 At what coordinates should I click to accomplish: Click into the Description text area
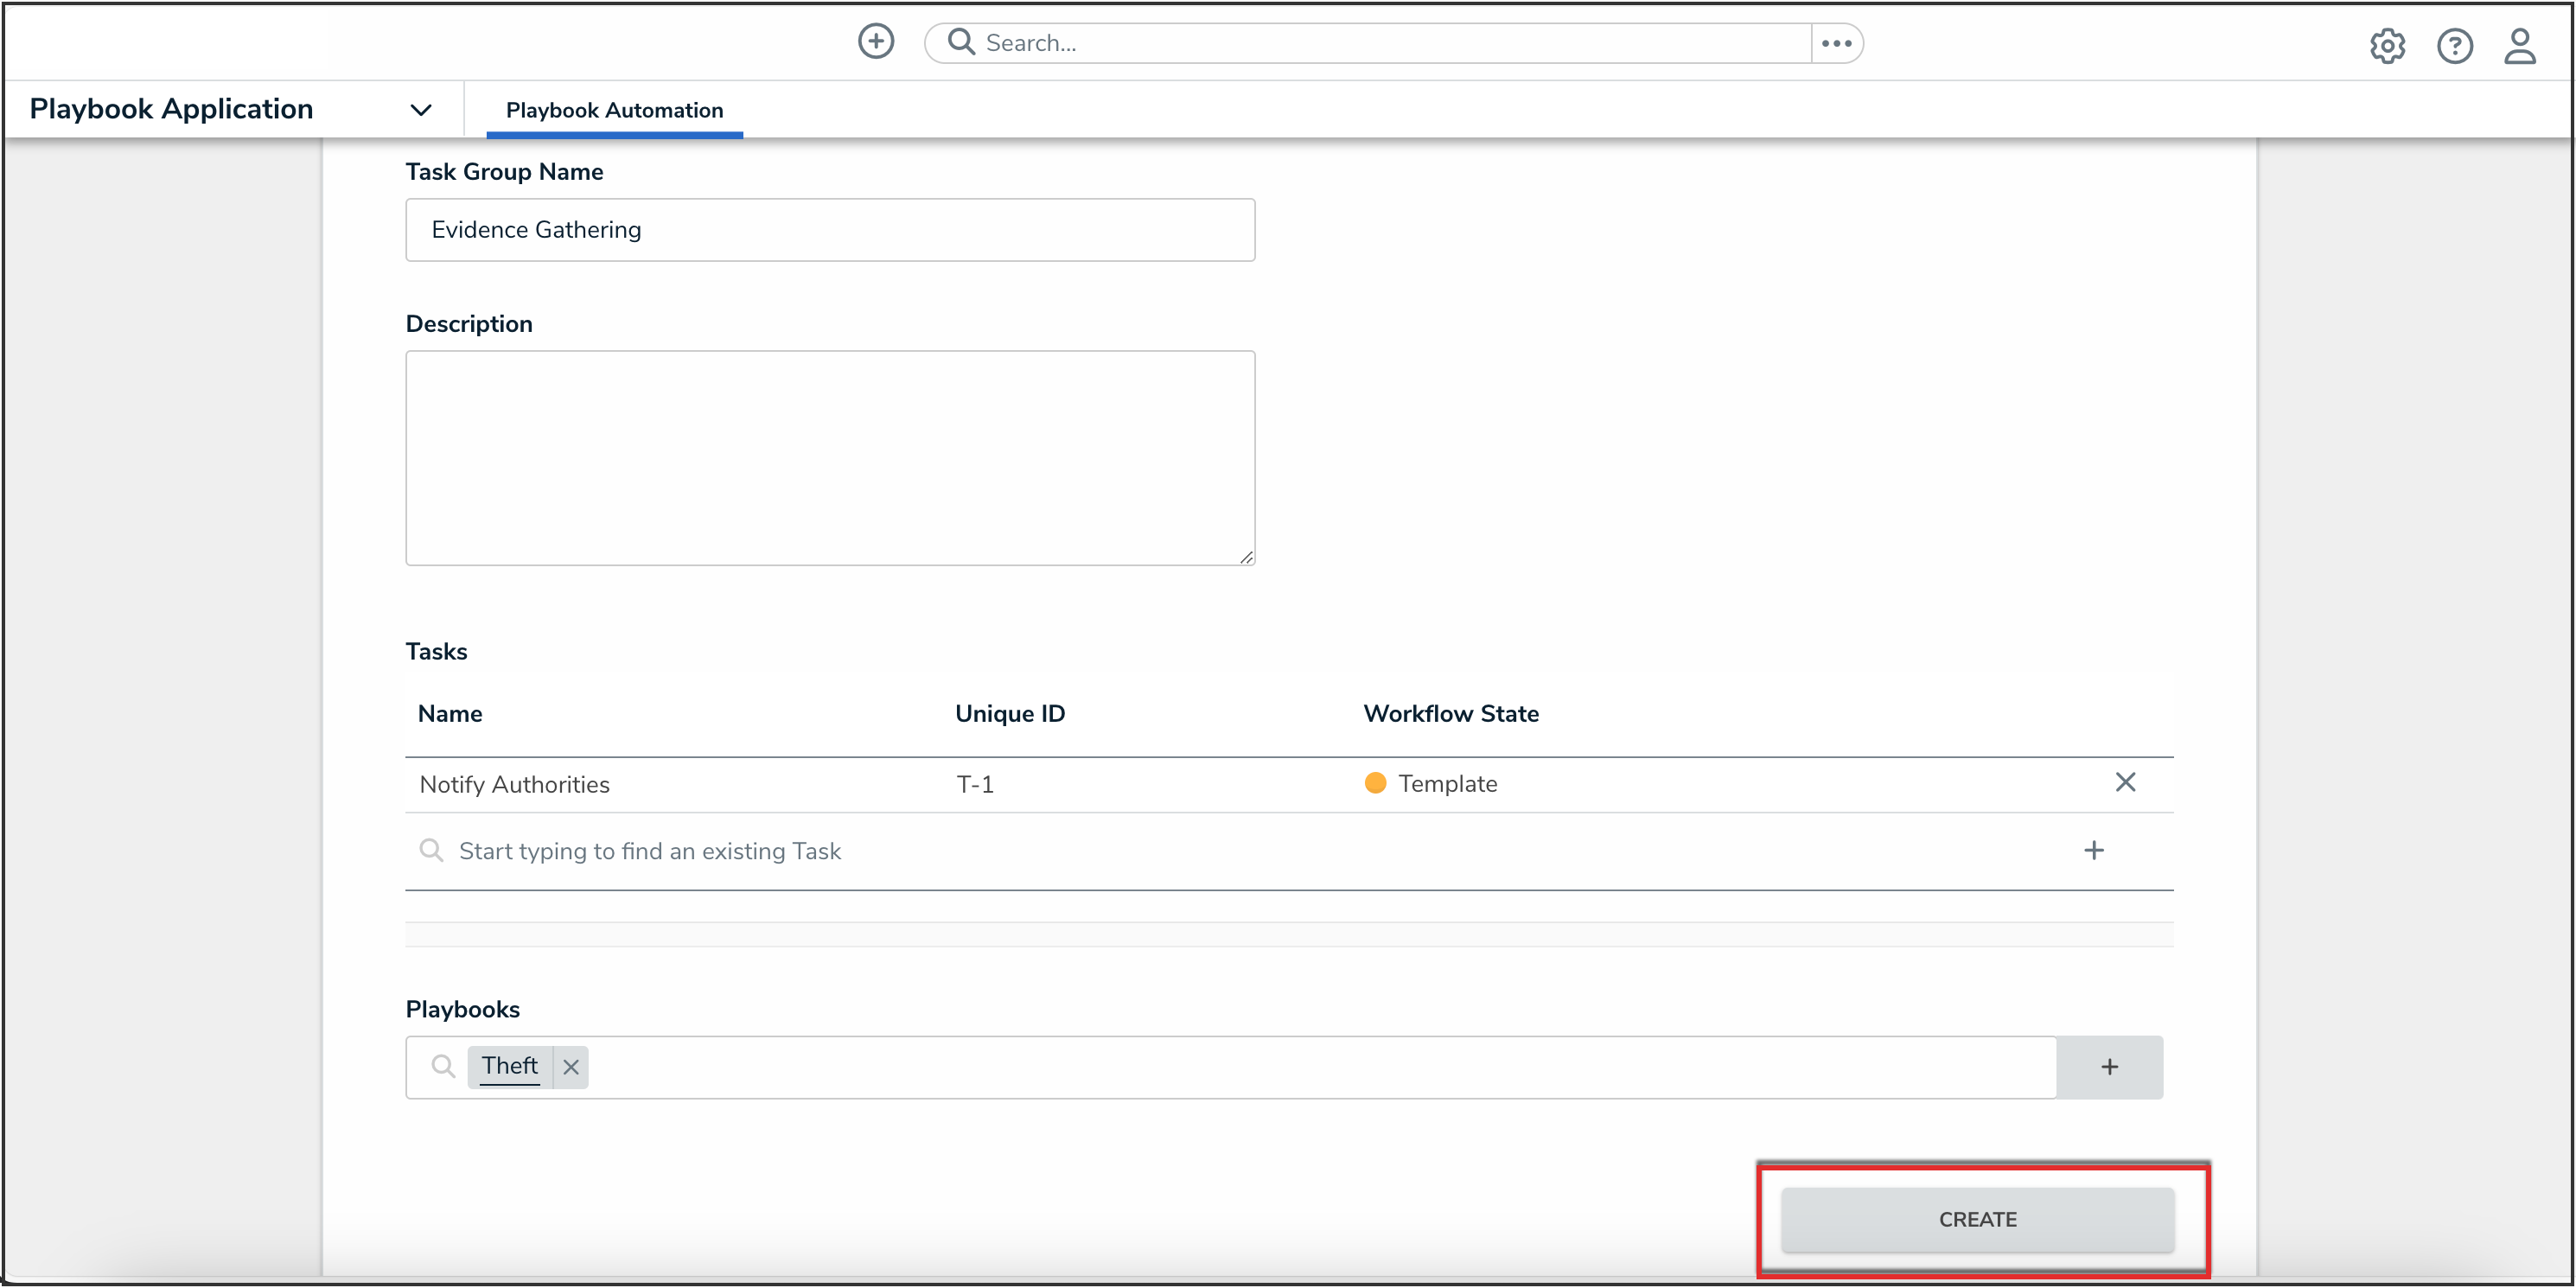(829, 457)
